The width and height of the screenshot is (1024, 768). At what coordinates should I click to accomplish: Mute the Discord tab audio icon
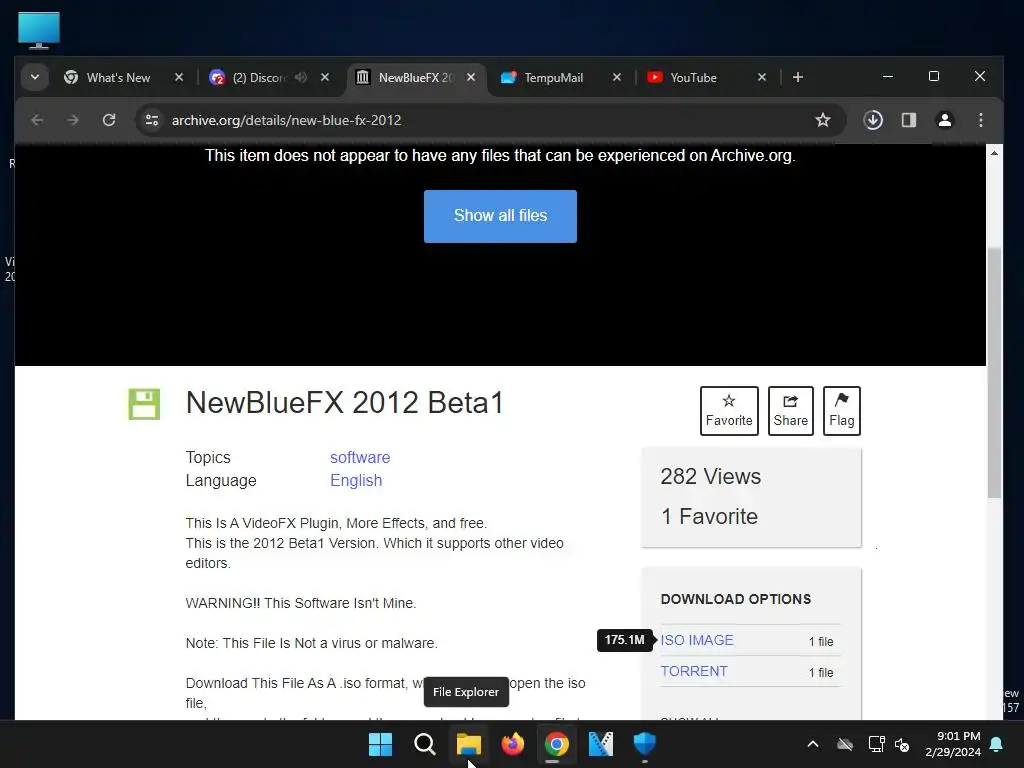point(300,77)
